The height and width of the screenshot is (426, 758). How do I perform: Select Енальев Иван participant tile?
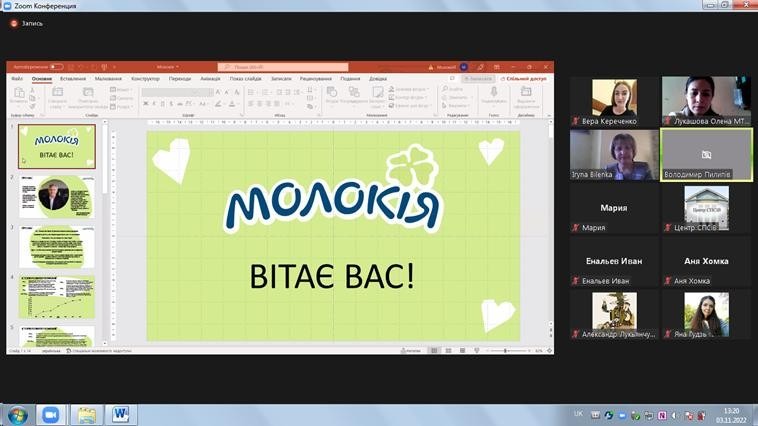point(614,261)
